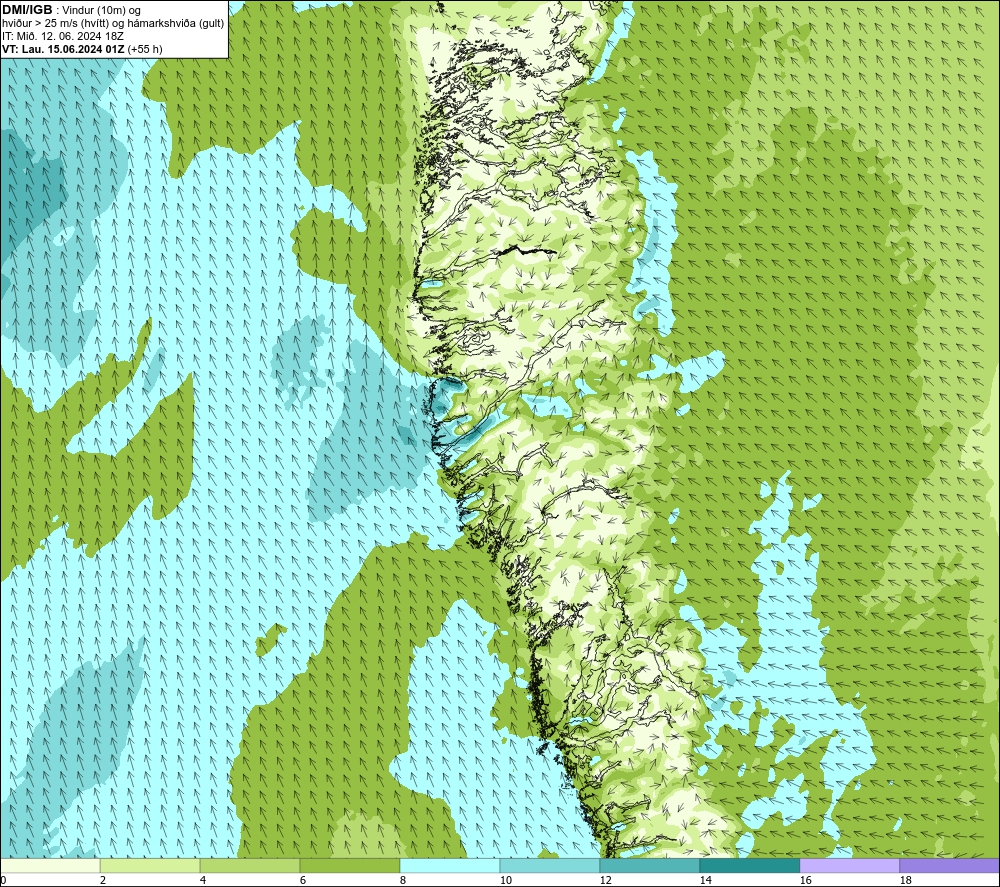Click the 'hviður > 25 m/s (hvítt)' legend line
This screenshot has width=1000, height=887.
pyautogui.click(x=113, y=24)
